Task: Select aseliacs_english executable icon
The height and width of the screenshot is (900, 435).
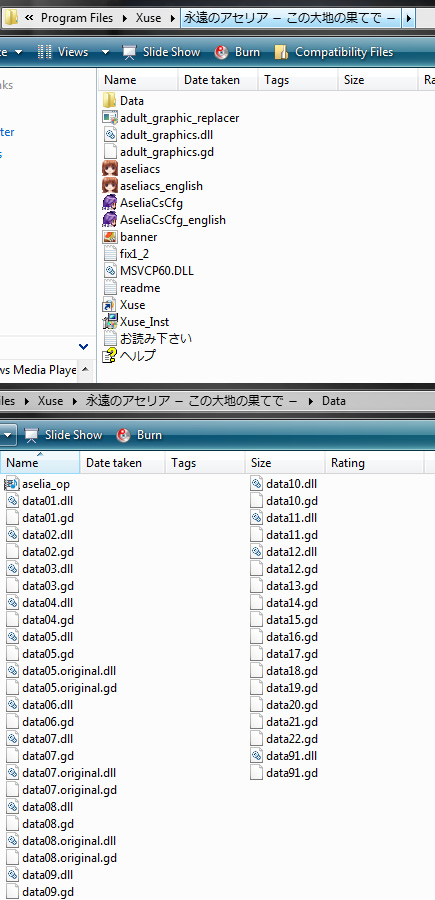Action: (110, 186)
